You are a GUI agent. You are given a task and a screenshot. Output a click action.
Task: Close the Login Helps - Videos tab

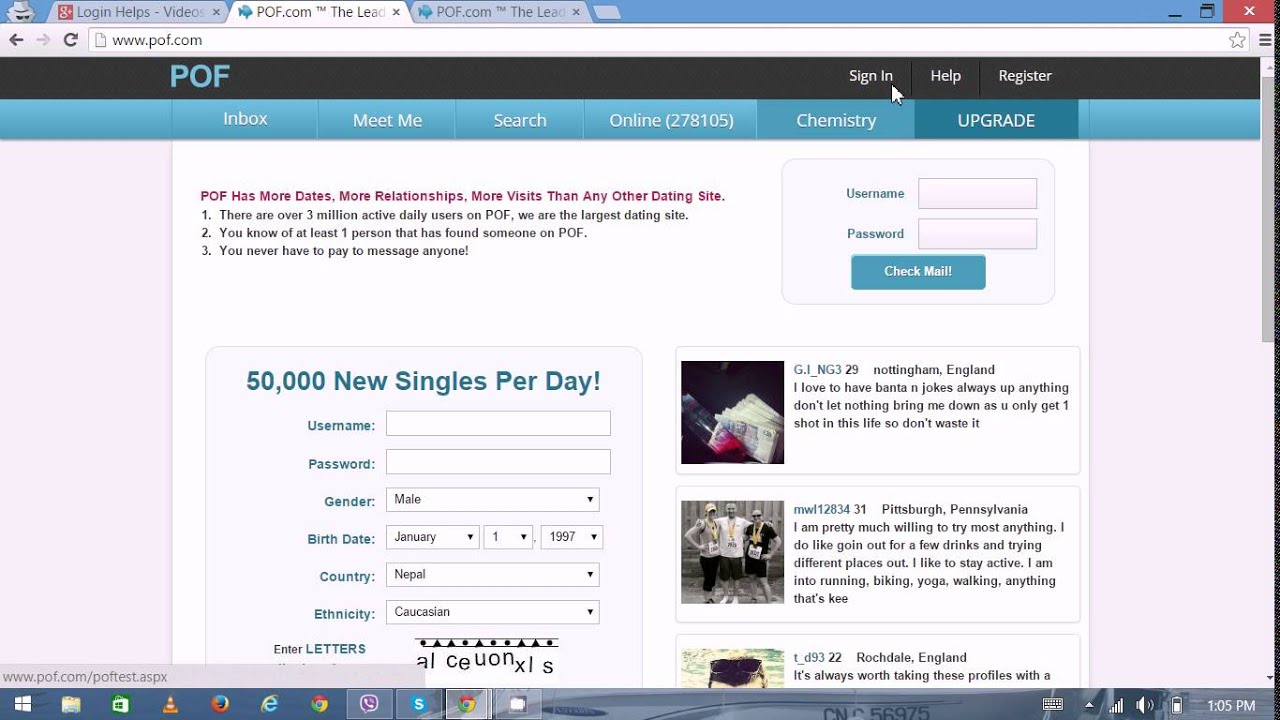(216, 12)
